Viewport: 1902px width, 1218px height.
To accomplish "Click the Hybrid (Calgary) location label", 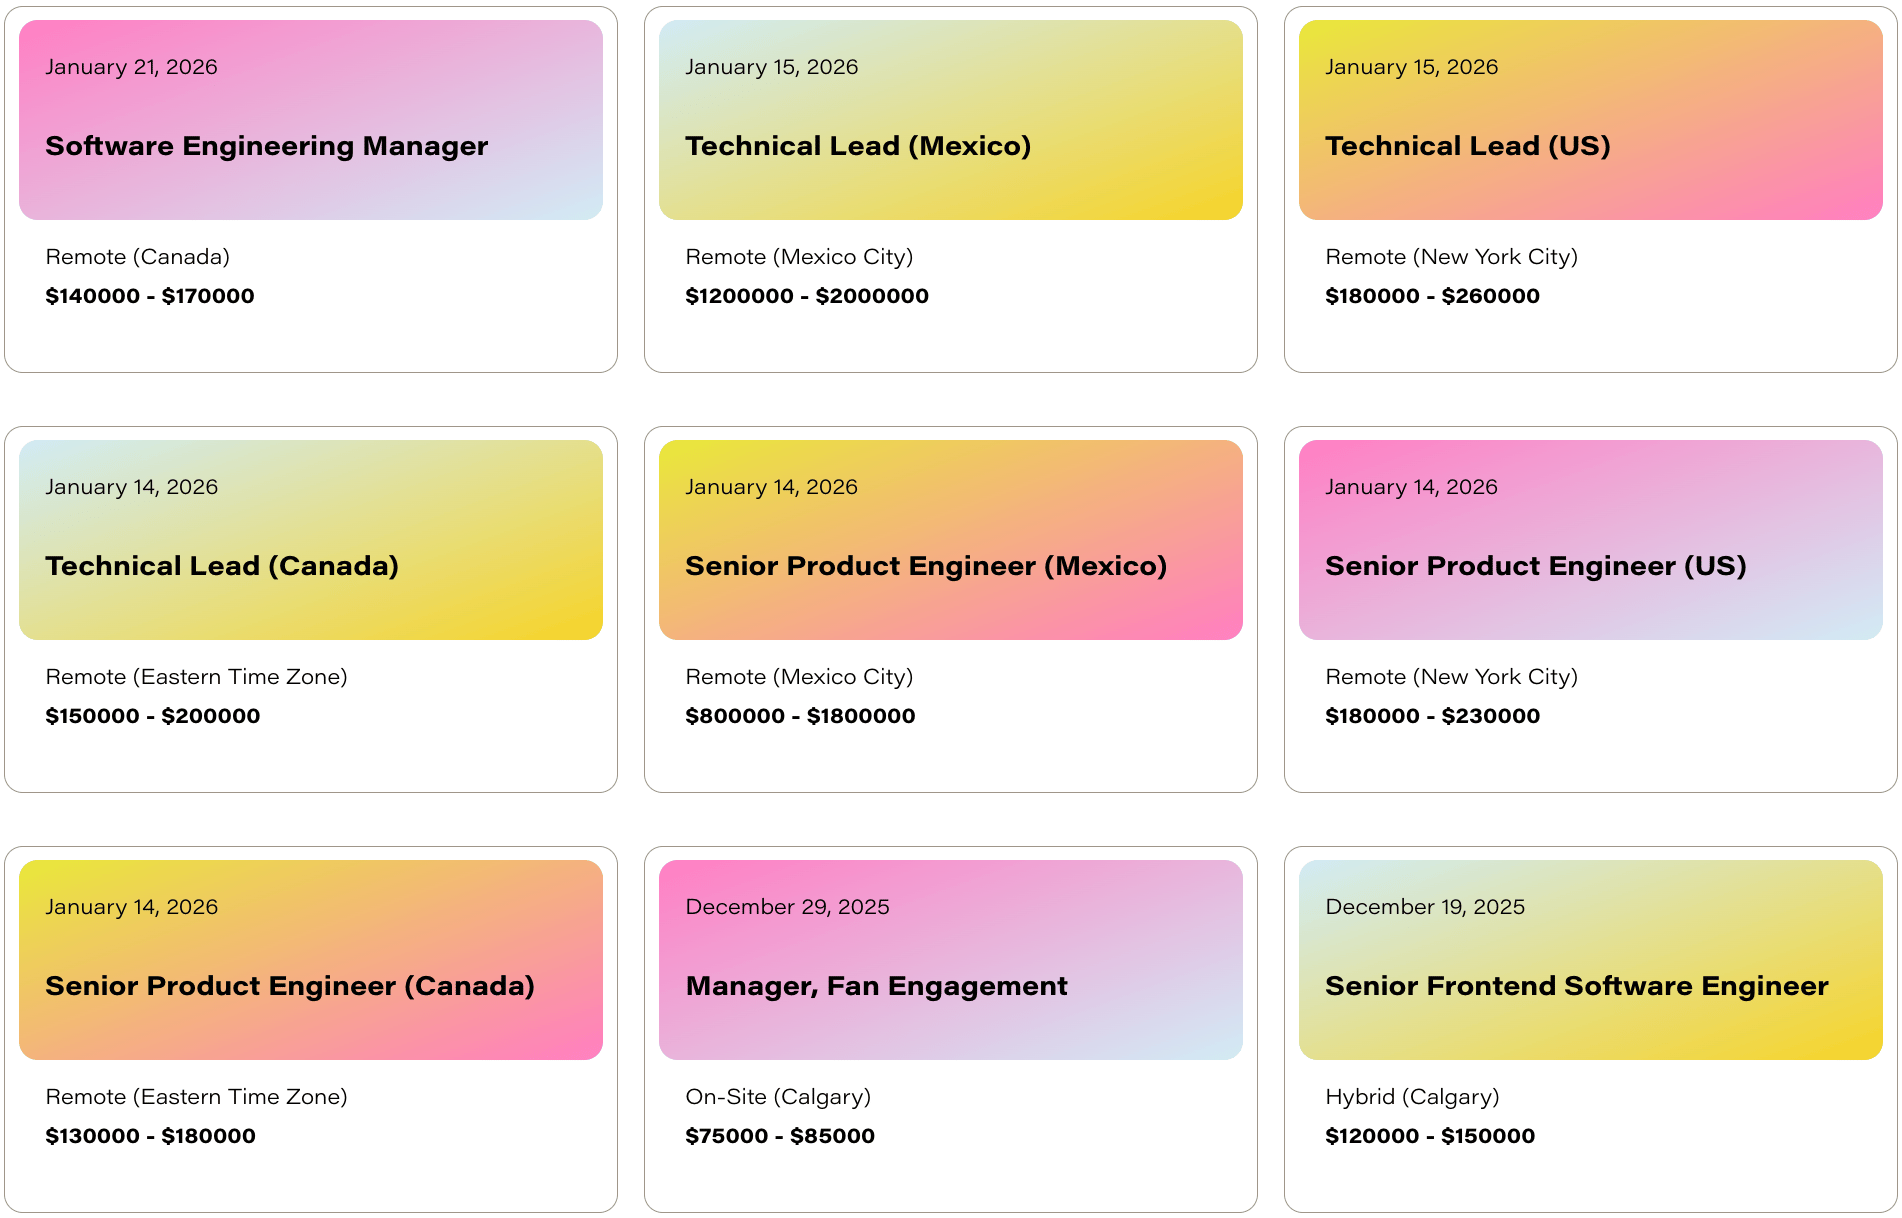I will [1411, 1097].
